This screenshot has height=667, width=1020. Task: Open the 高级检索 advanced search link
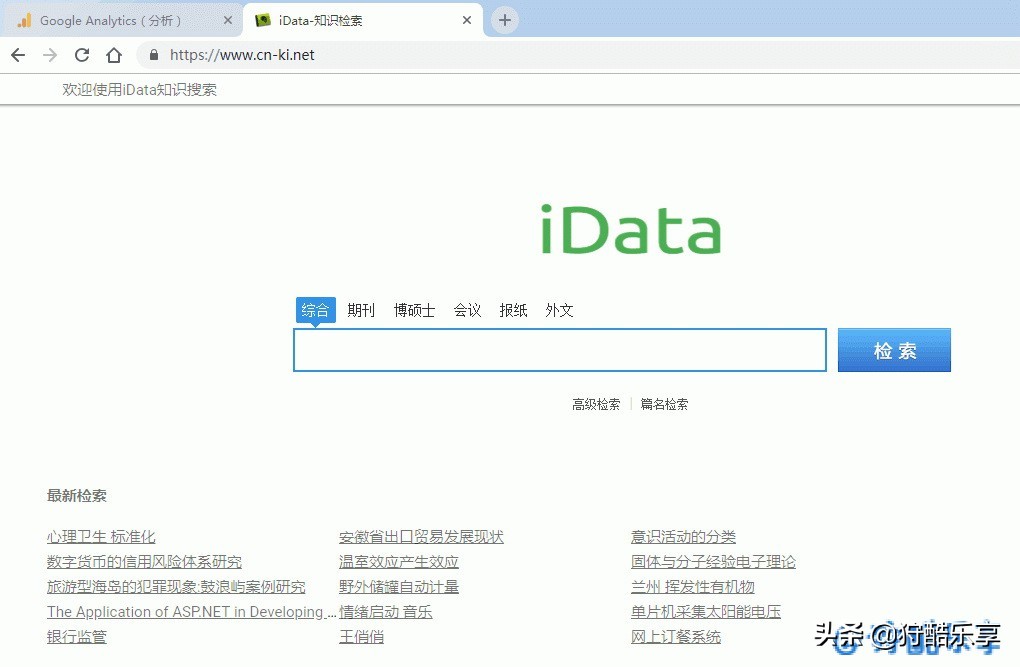[x=596, y=404]
